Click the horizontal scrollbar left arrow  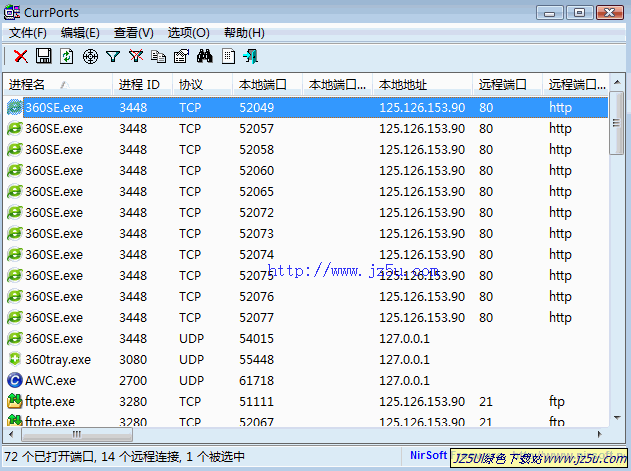11,434
